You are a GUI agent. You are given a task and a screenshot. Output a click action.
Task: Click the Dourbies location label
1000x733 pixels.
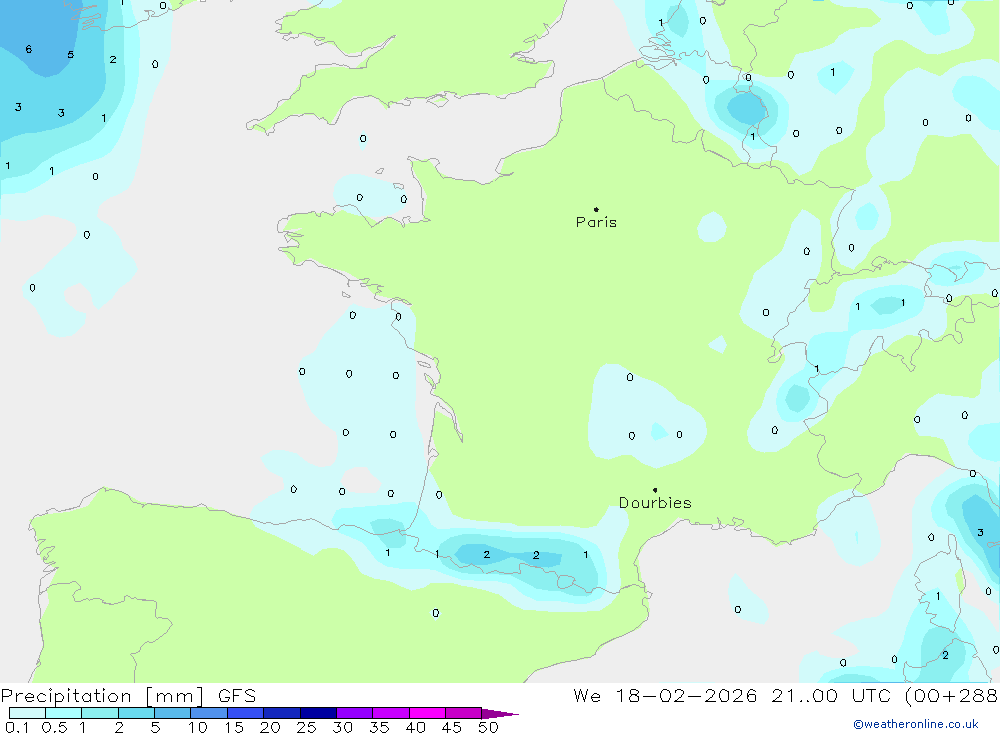click(x=655, y=503)
